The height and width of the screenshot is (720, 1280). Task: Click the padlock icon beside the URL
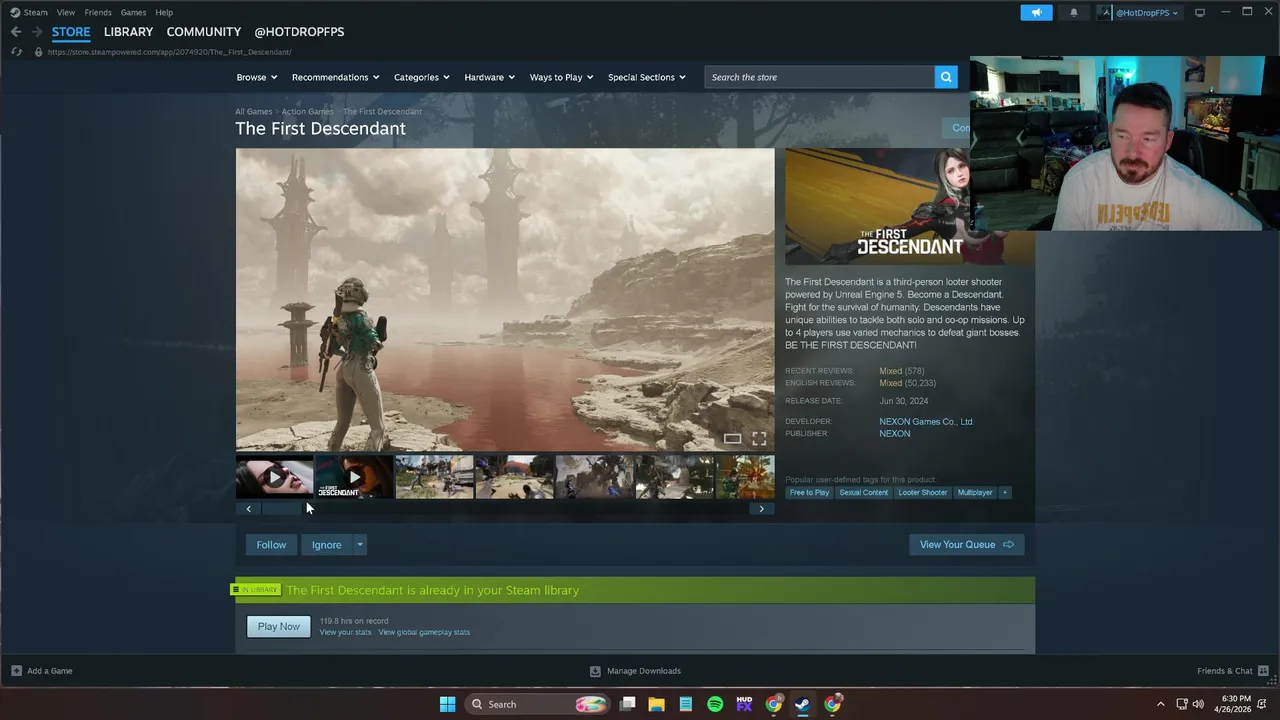click(x=38, y=52)
